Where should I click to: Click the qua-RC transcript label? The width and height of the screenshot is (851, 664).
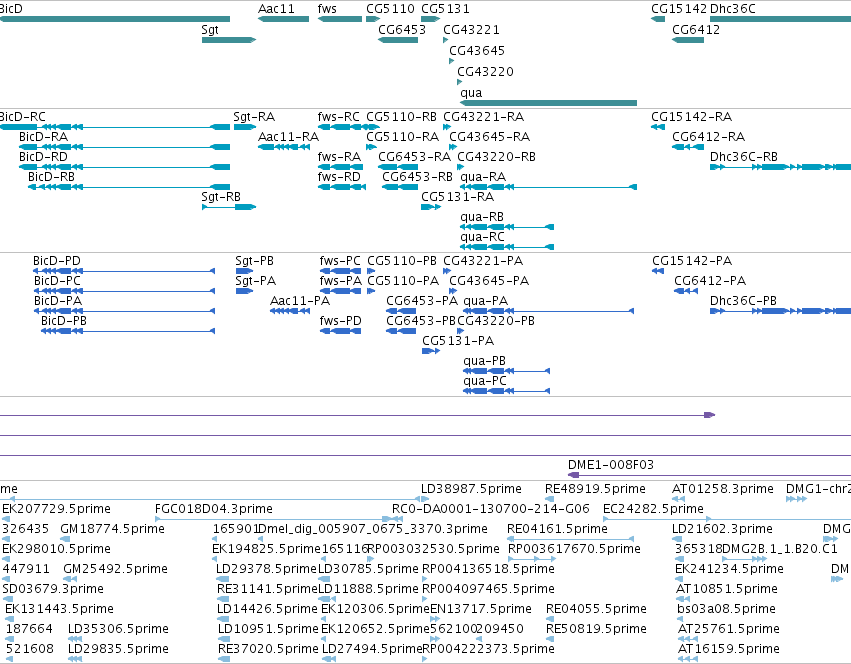coord(482,237)
